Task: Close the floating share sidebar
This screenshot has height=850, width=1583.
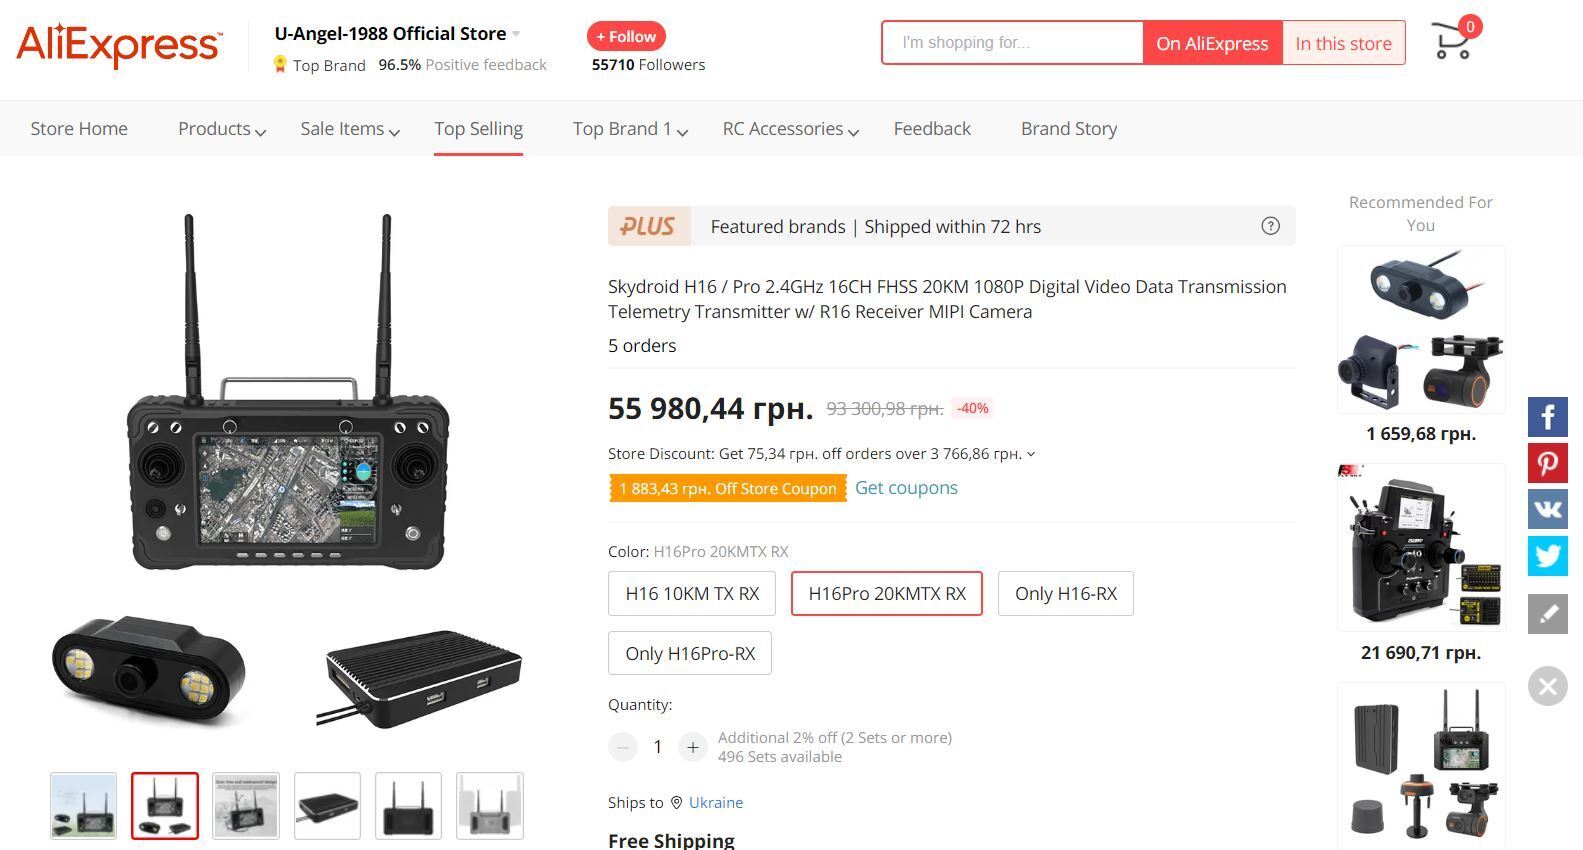Action: pos(1547,686)
